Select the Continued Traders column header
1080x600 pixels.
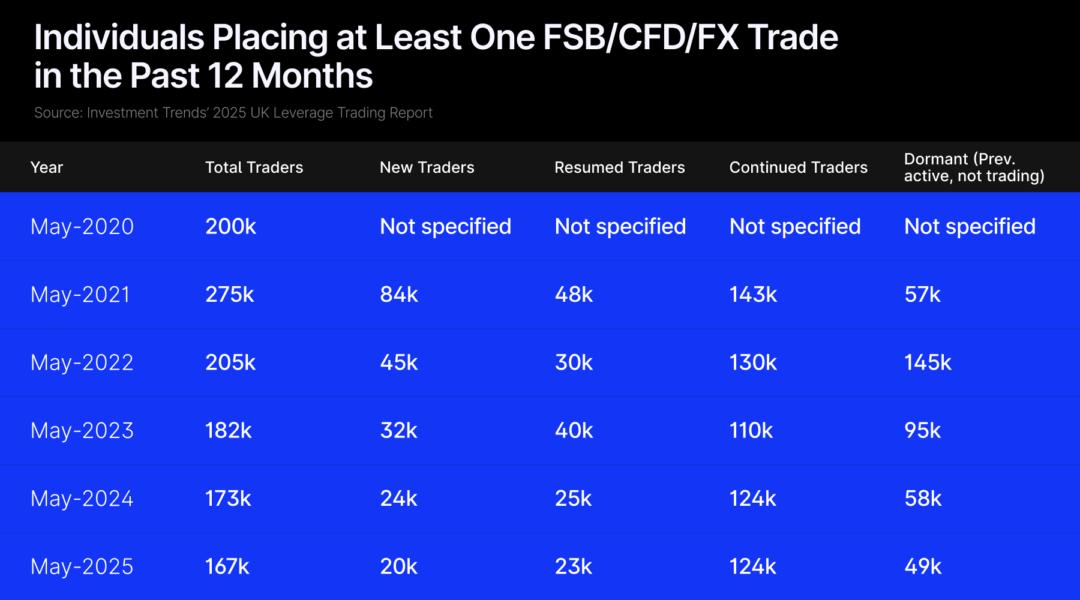798,167
